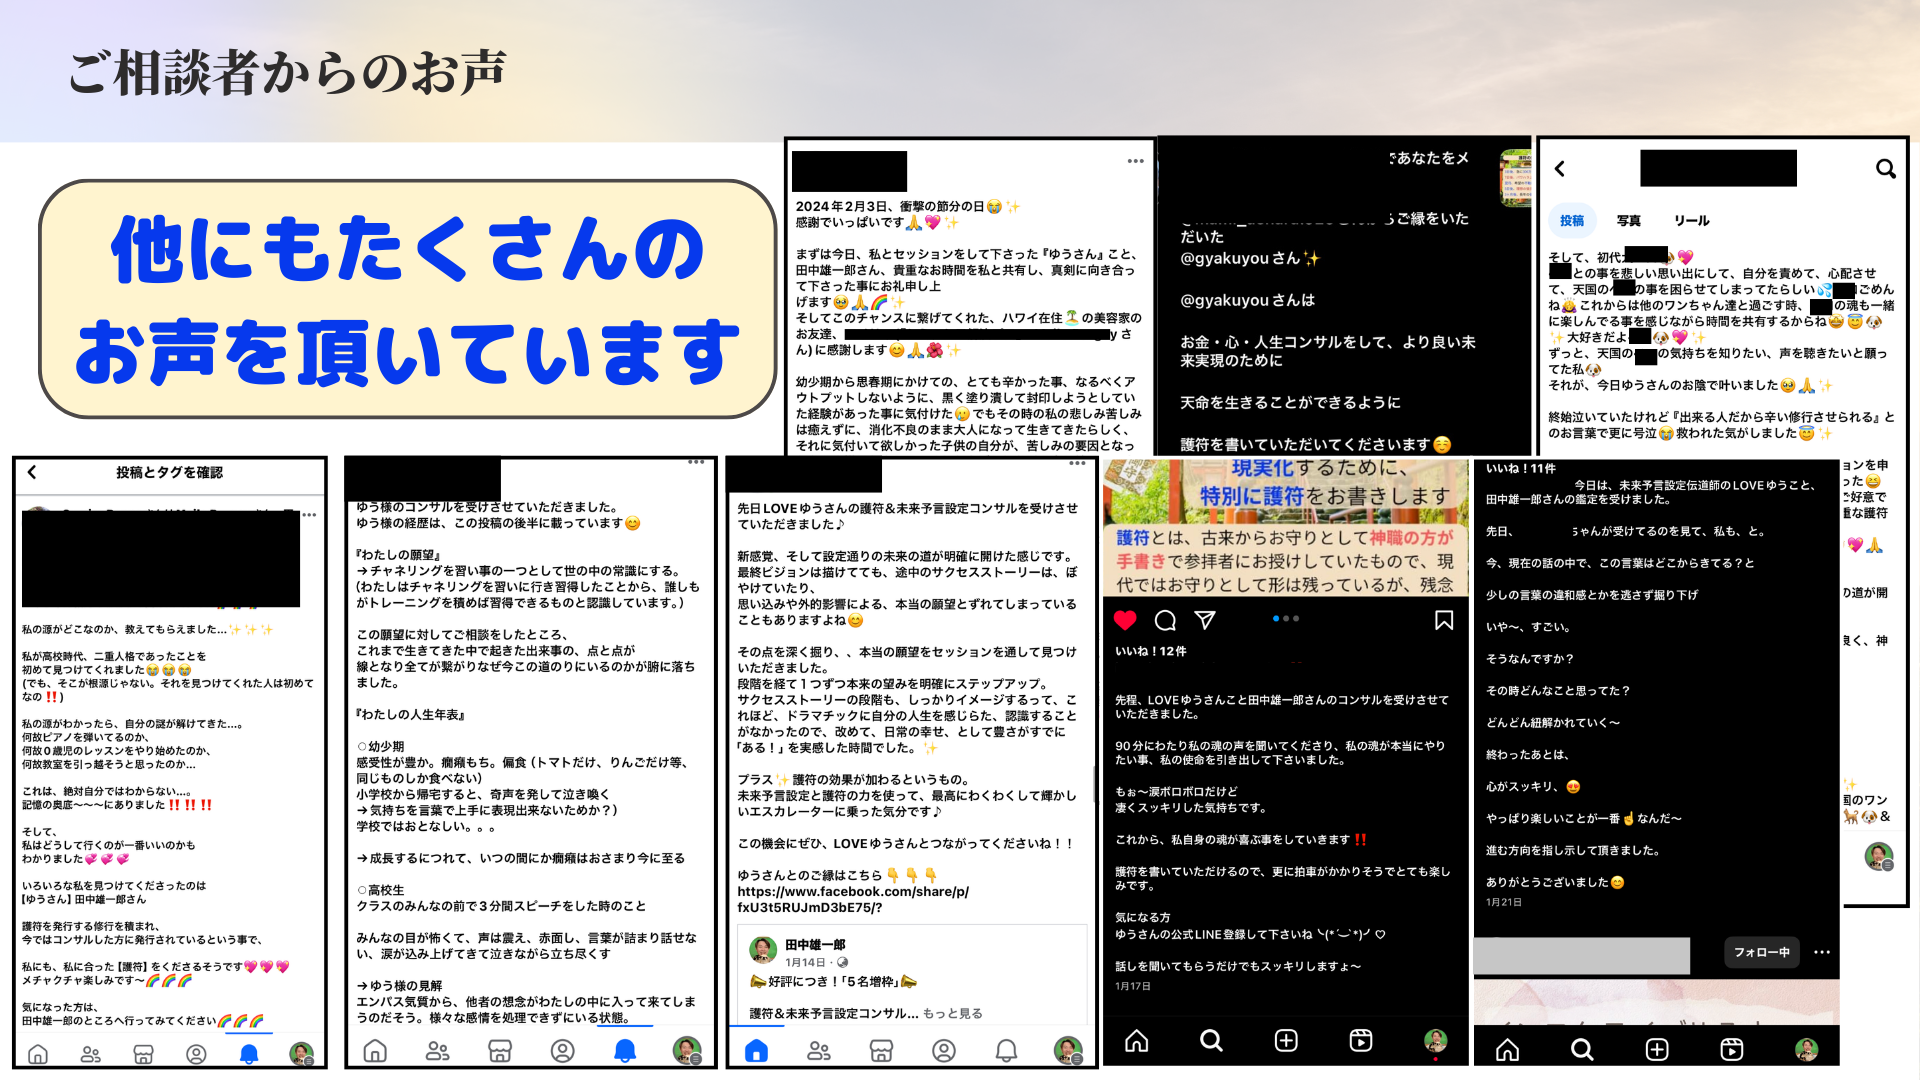Toggle the フォロー中 following button

tap(1761, 952)
